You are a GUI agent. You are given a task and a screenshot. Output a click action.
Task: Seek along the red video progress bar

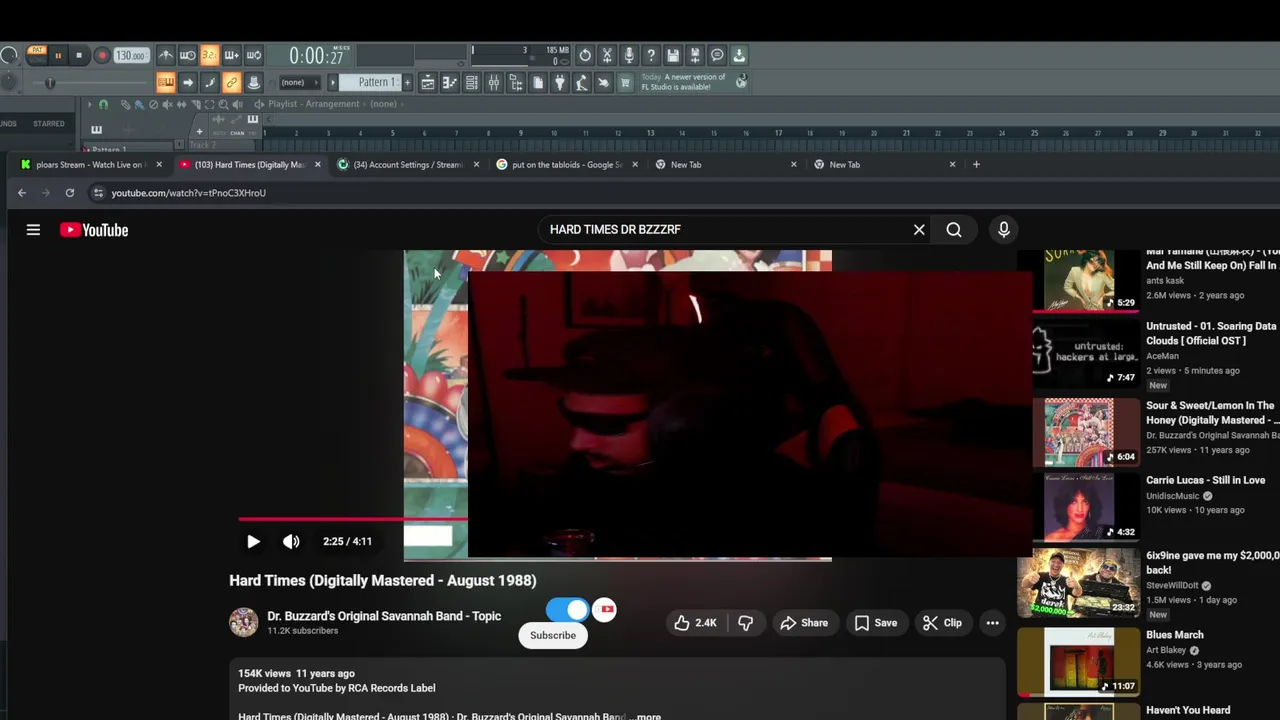click(x=352, y=519)
